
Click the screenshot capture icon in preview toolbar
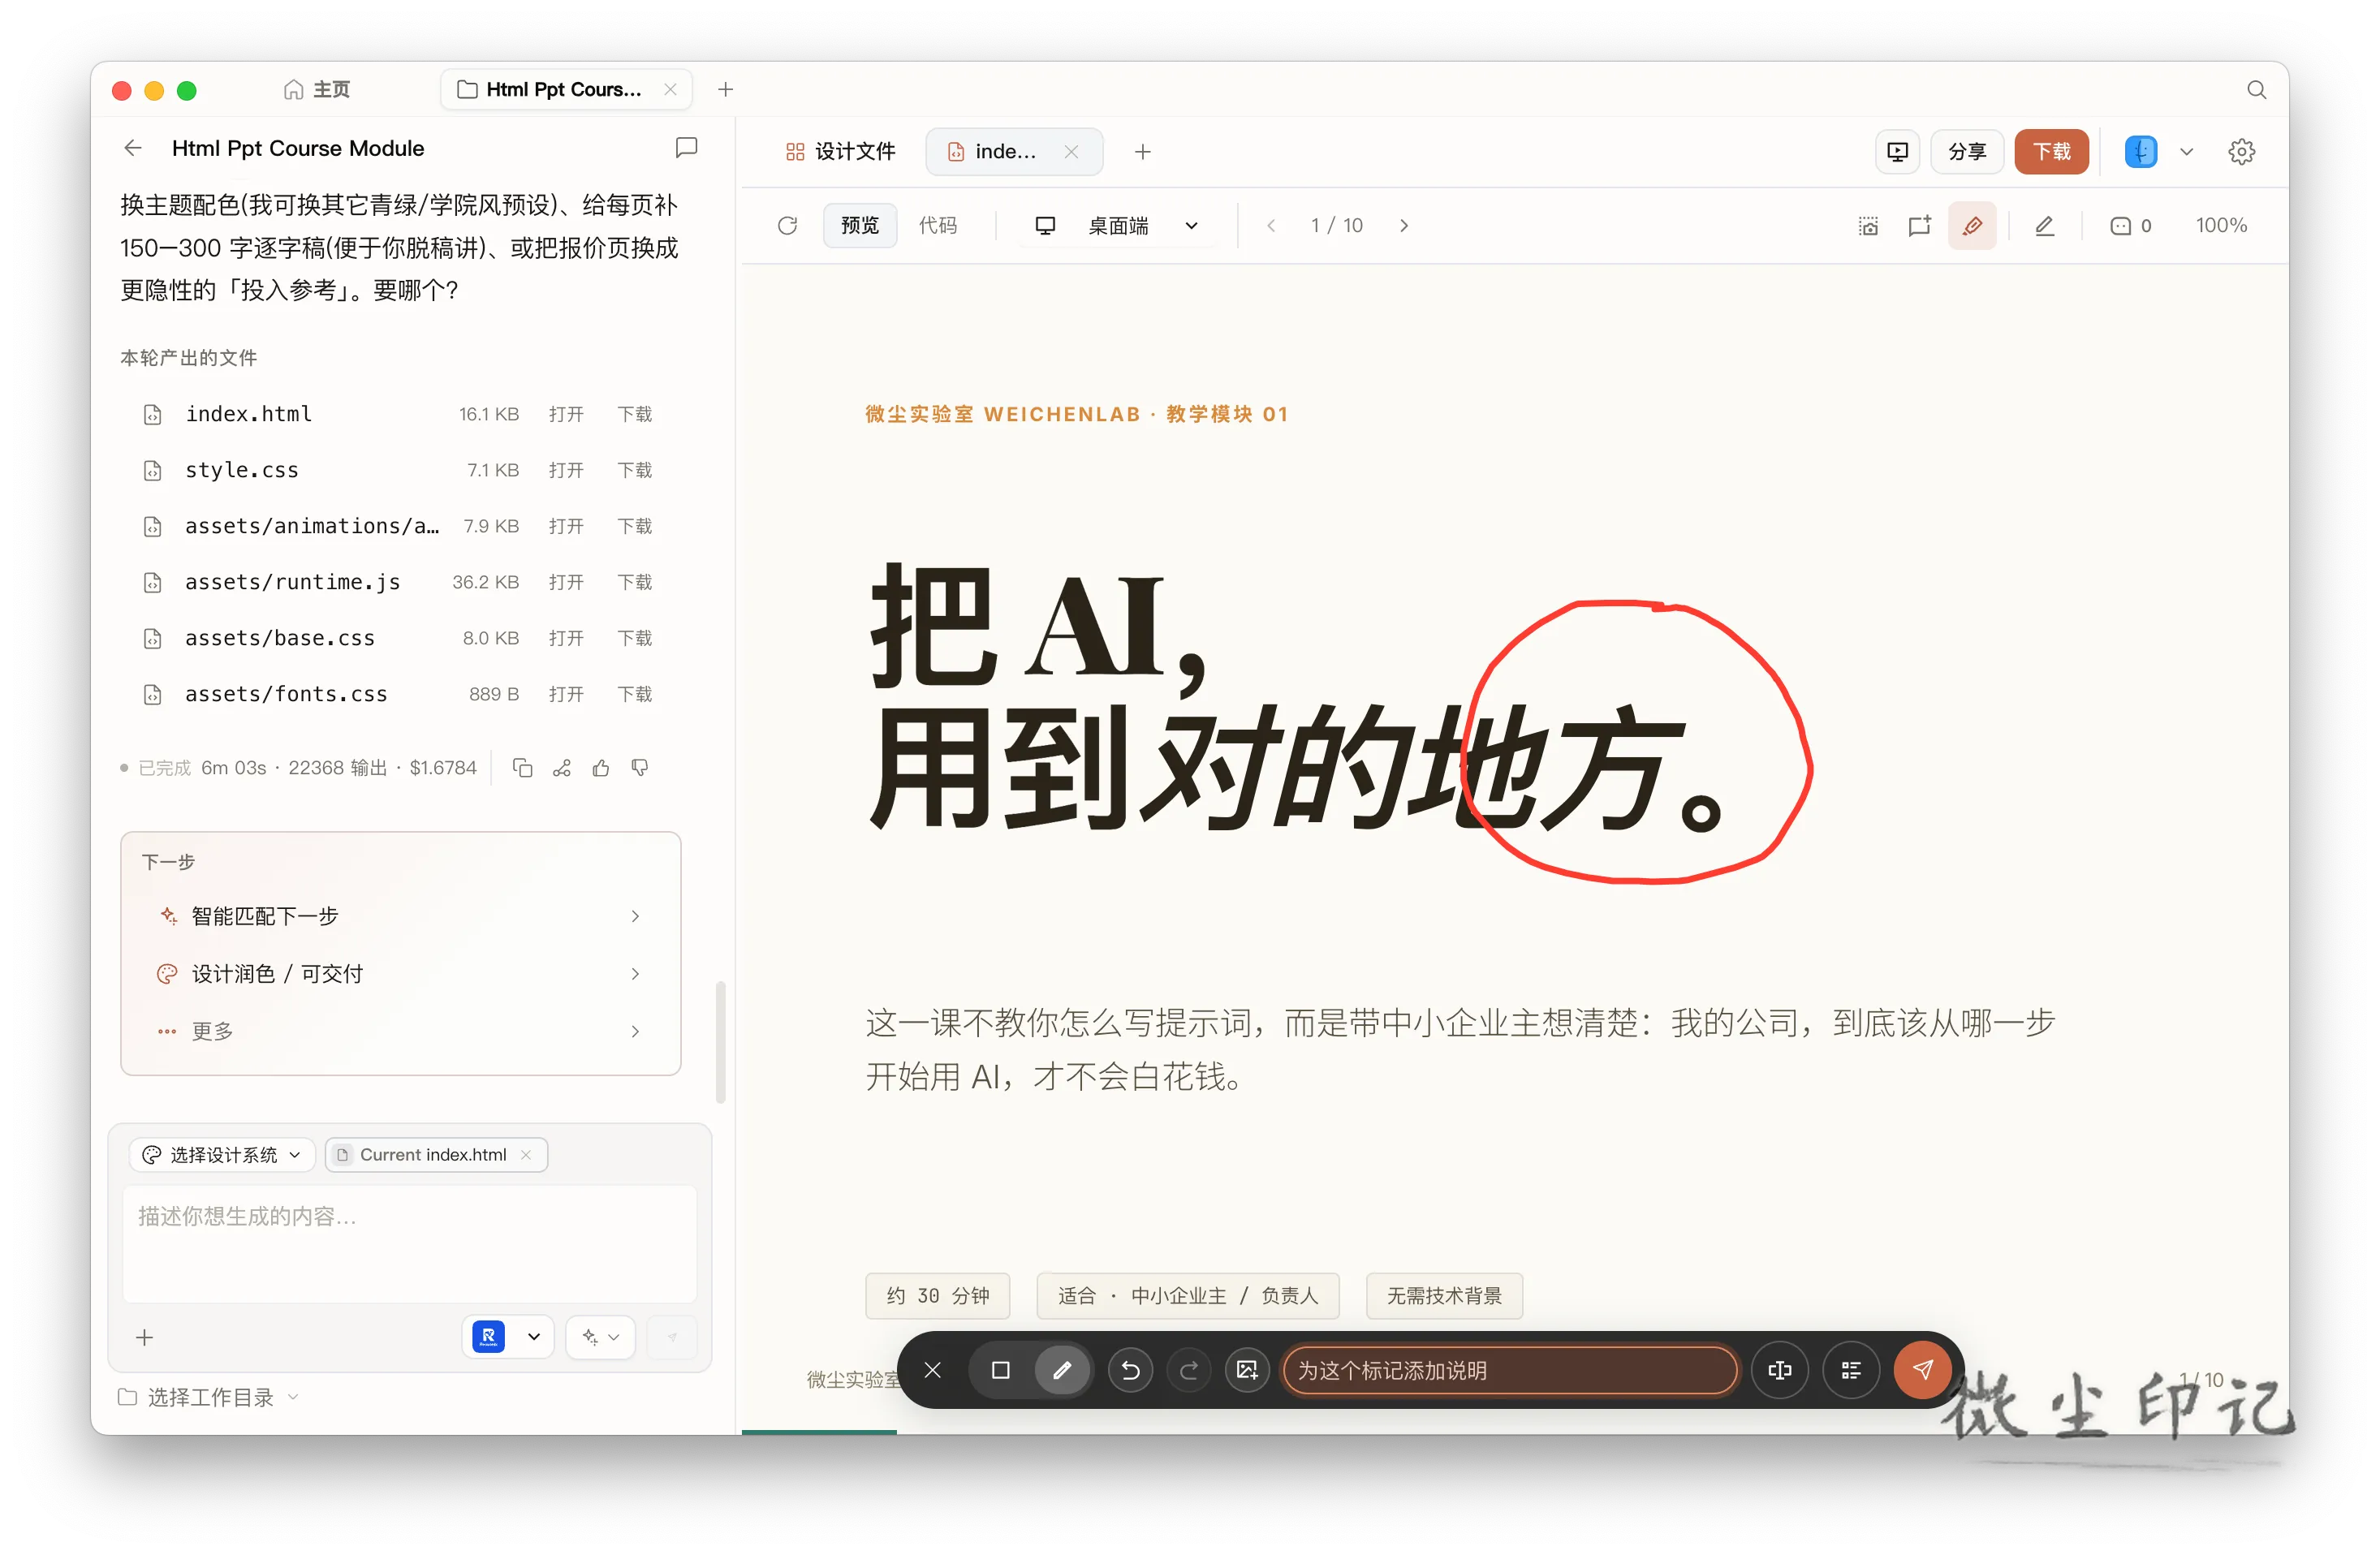[1868, 226]
